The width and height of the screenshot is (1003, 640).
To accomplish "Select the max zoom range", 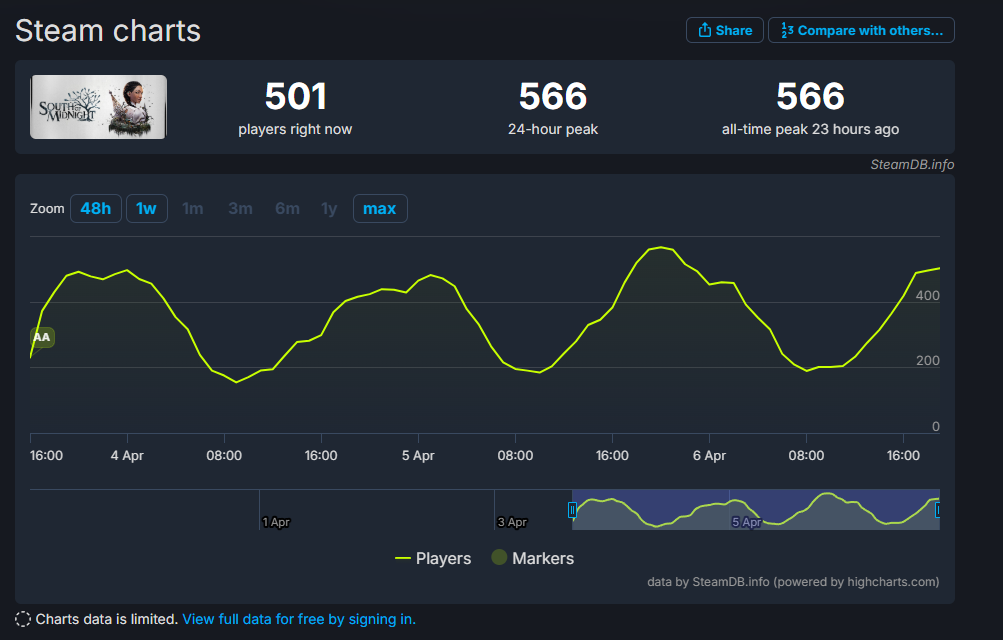I will click(380, 208).
